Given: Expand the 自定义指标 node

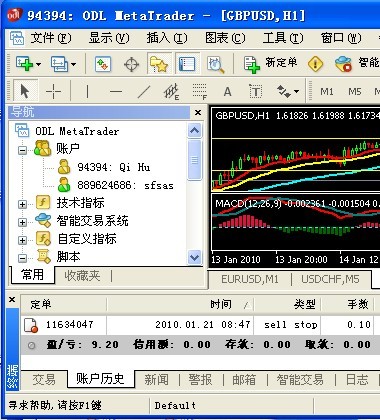Looking at the screenshot, I should pyautogui.click(x=22, y=240).
